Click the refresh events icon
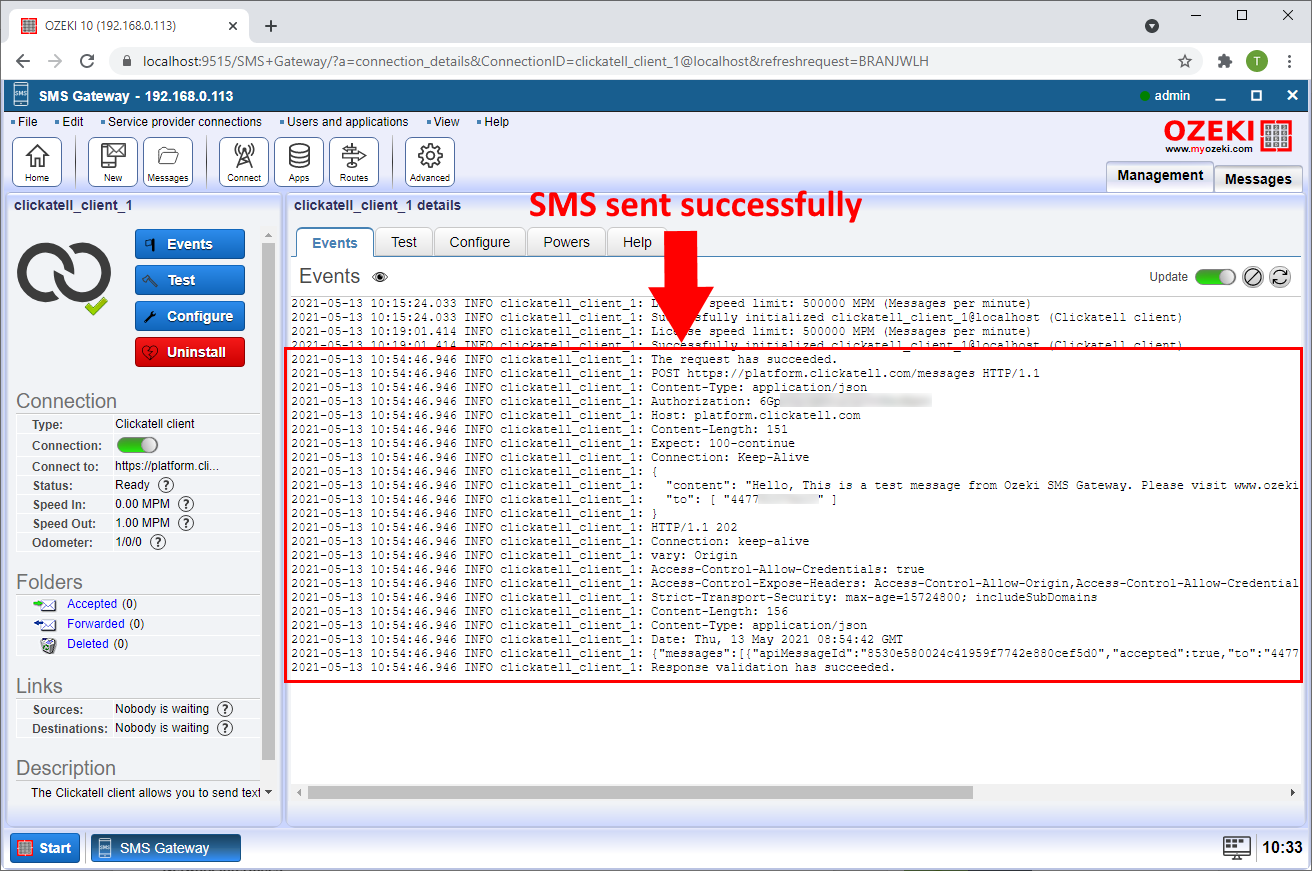Viewport: 1312px width, 871px height. tap(1280, 277)
